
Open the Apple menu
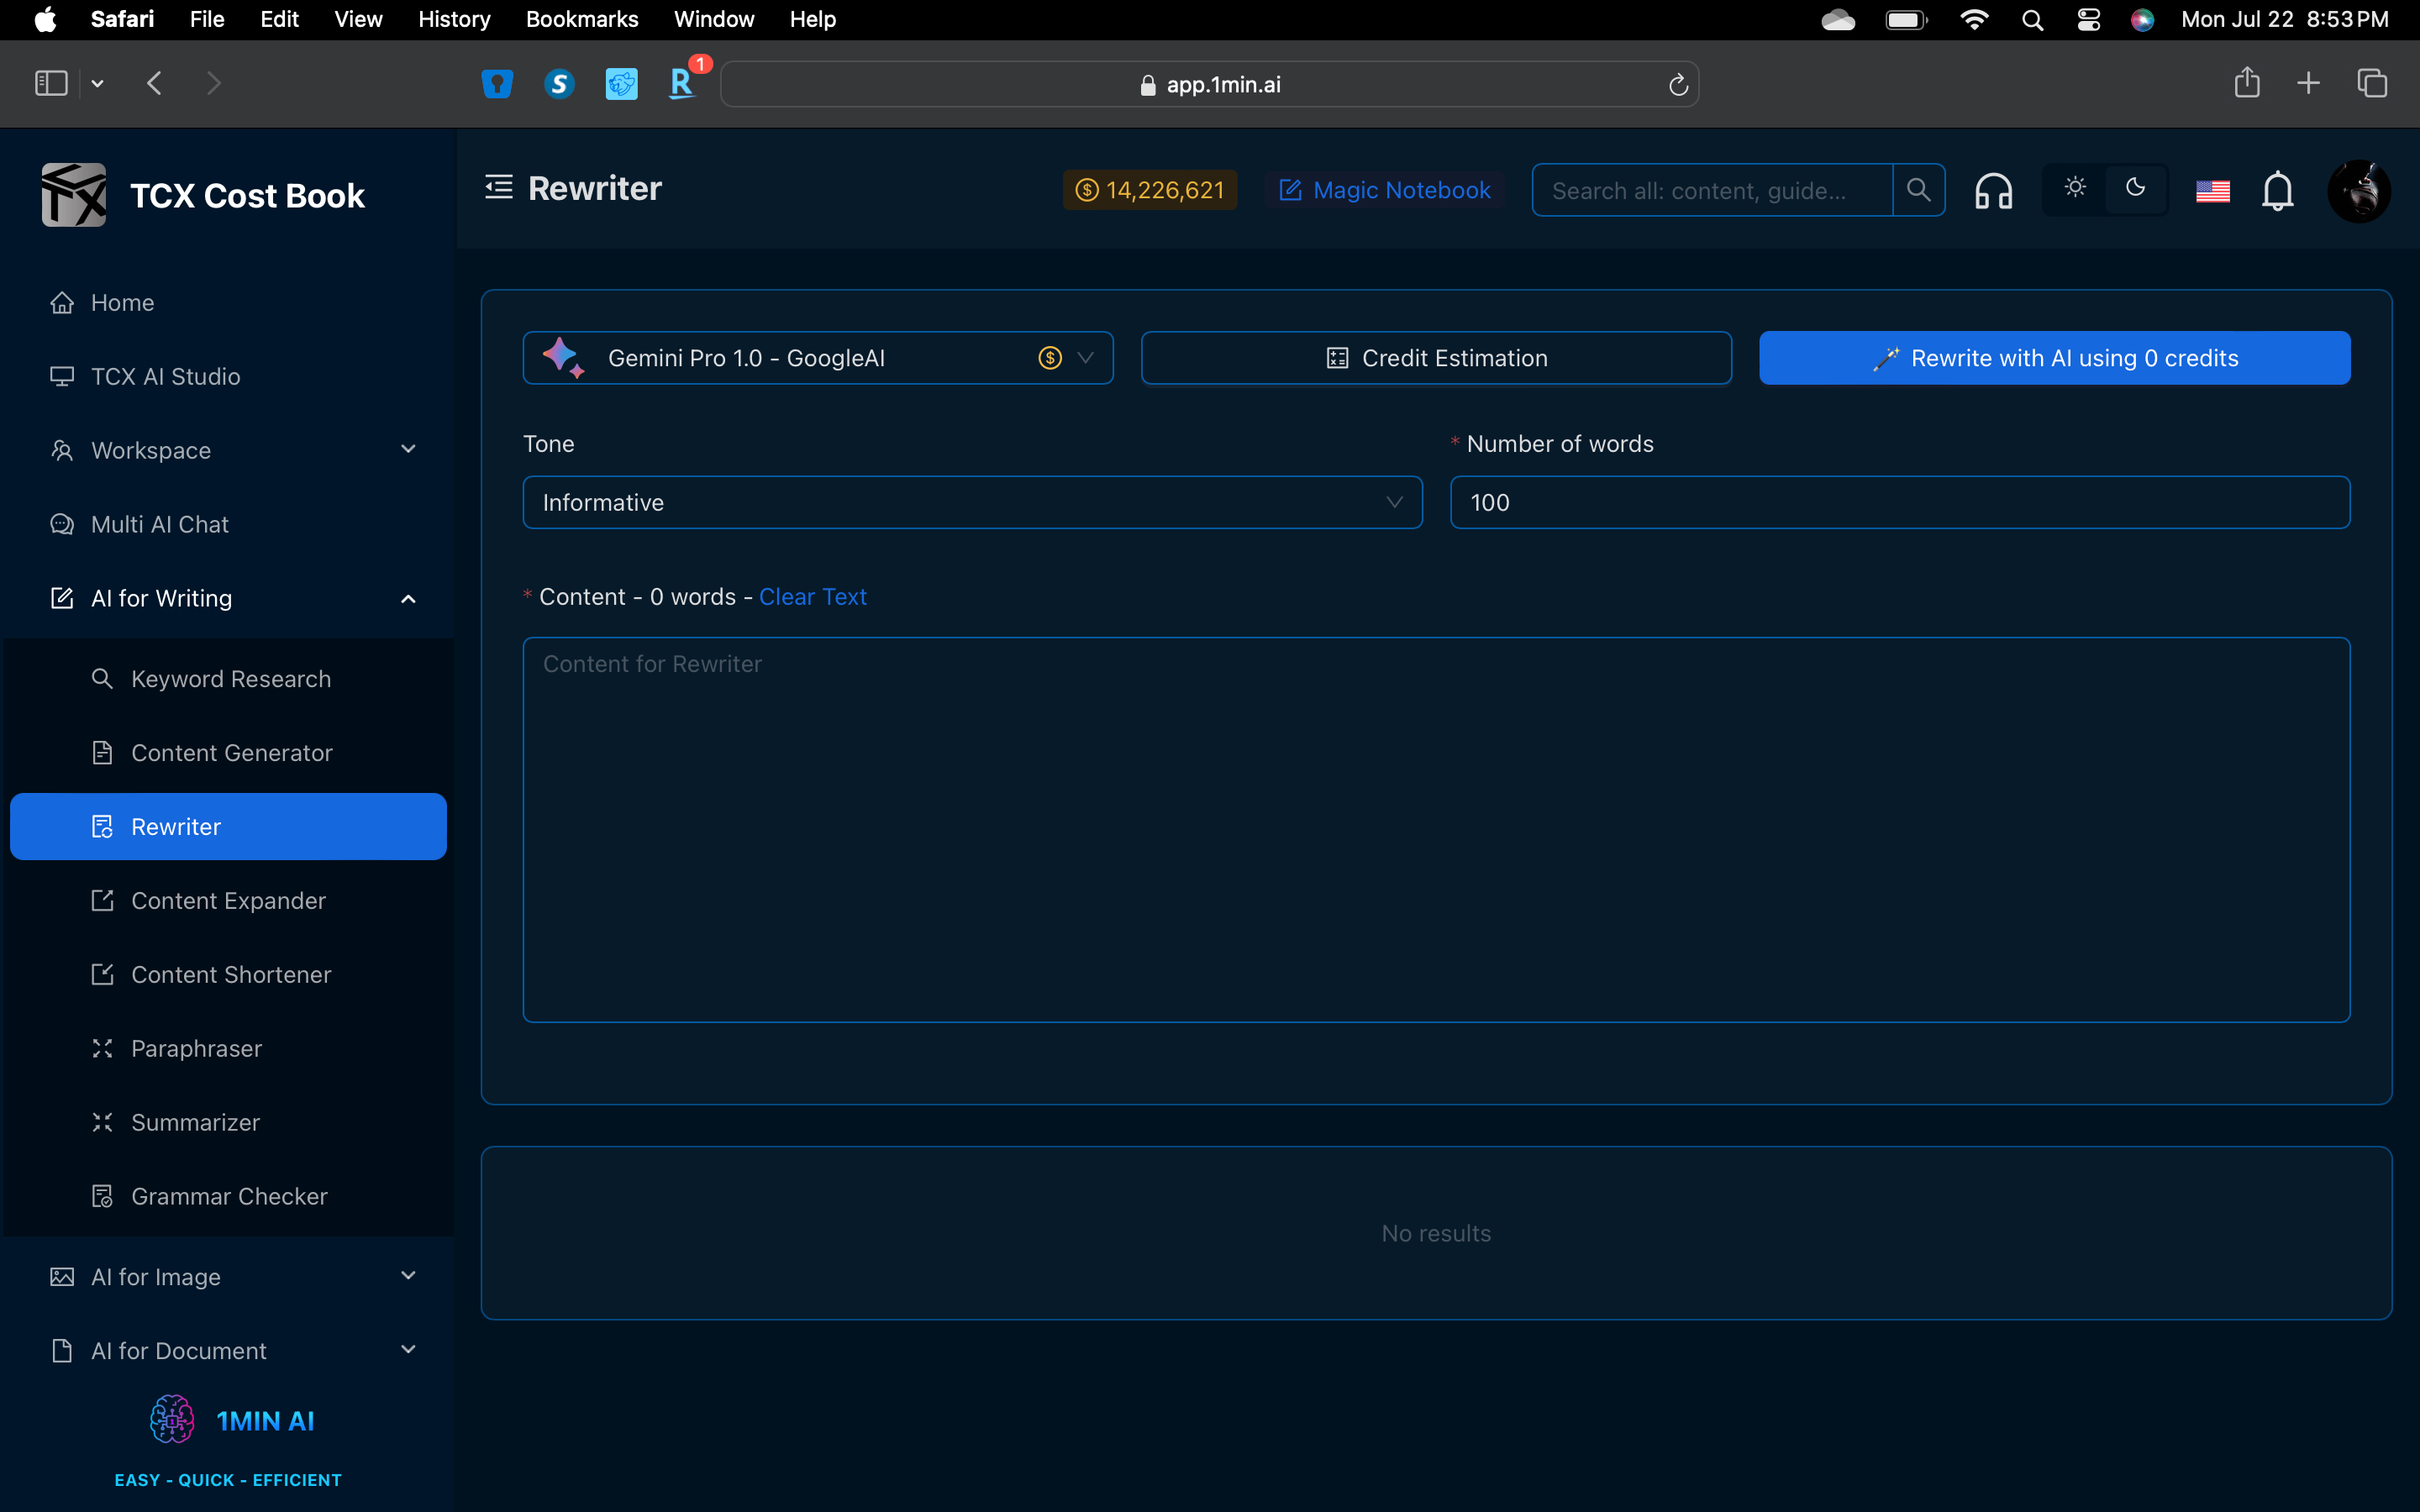pos(45,19)
